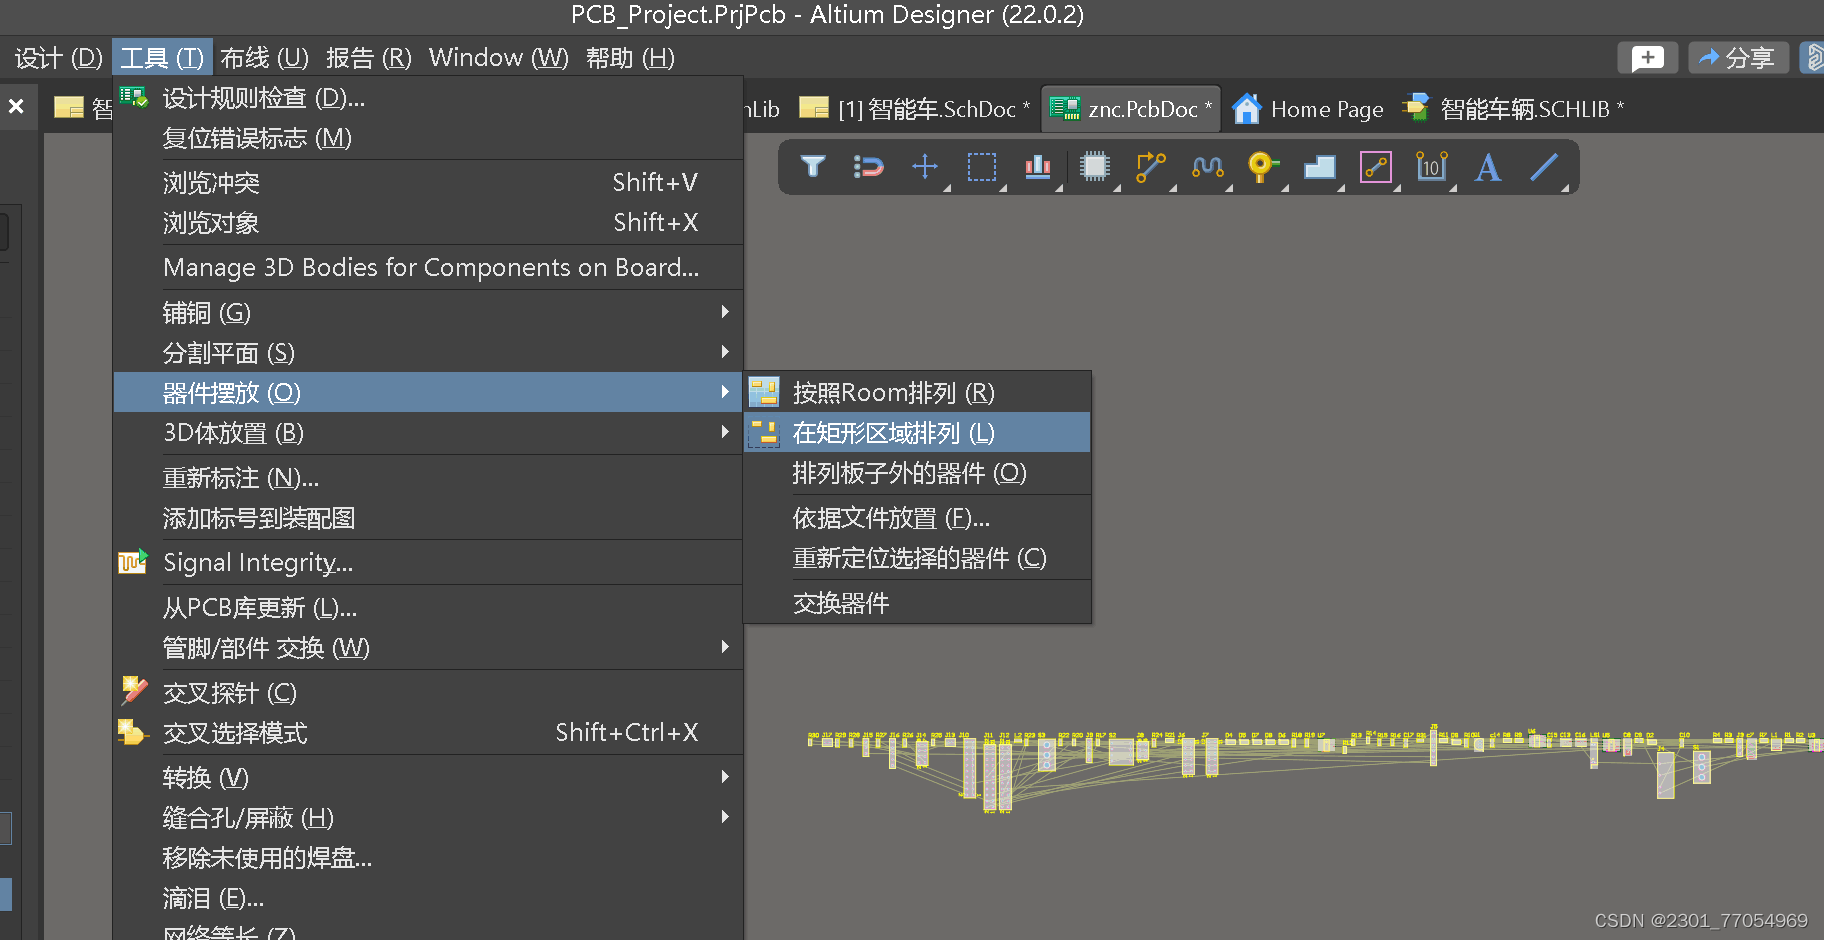Choose 滴泪 (E)... menu entry
1824x940 pixels.
click(x=428, y=898)
